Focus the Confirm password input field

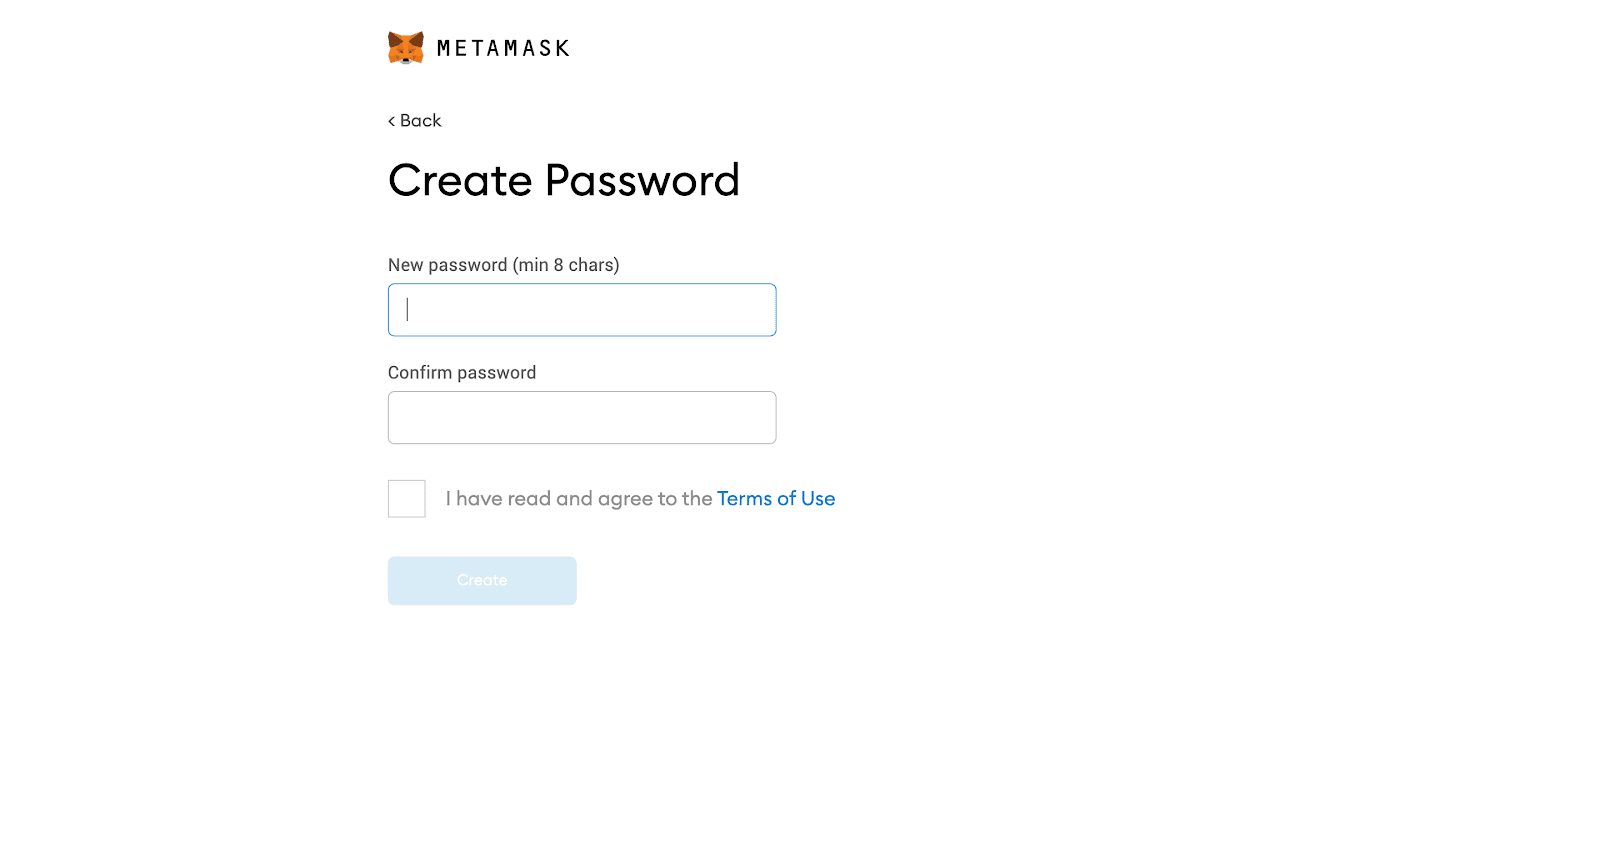[x=582, y=418]
